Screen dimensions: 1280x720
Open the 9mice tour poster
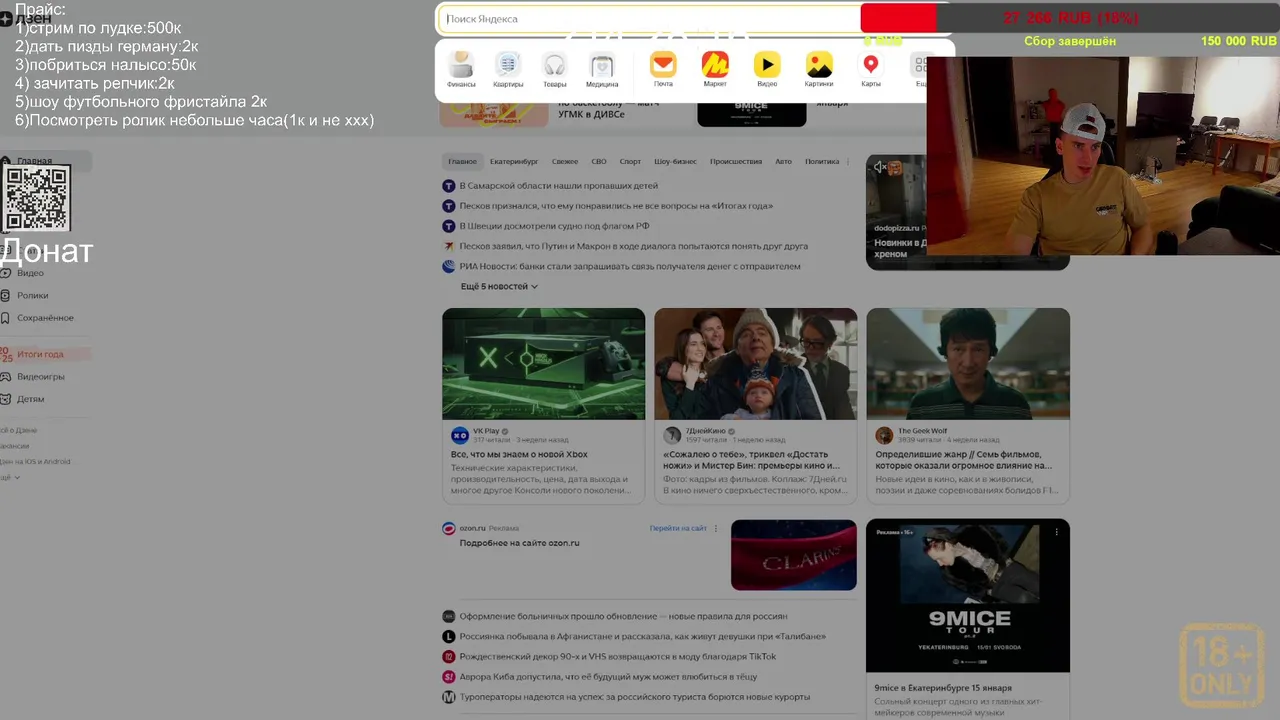(x=968, y=596)
